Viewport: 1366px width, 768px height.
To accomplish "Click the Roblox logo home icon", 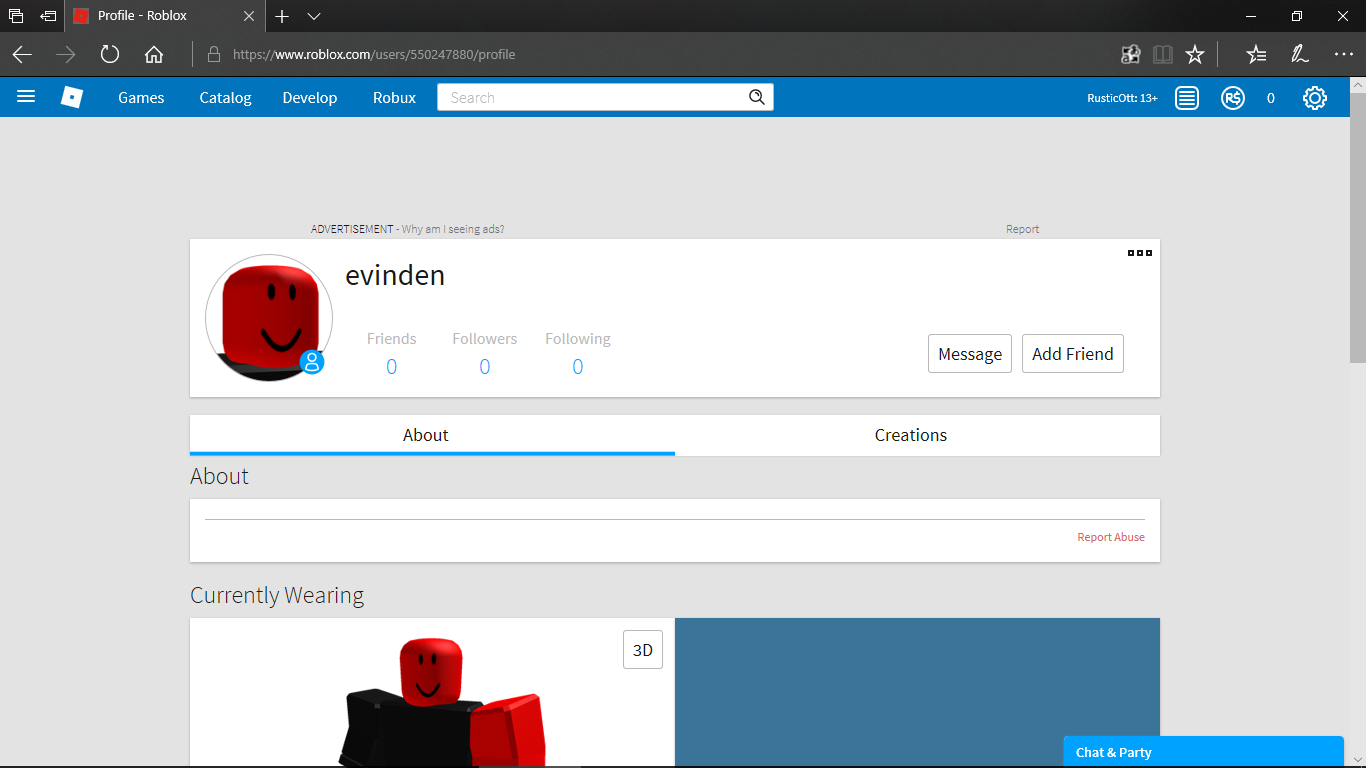I will click(72, 97).
